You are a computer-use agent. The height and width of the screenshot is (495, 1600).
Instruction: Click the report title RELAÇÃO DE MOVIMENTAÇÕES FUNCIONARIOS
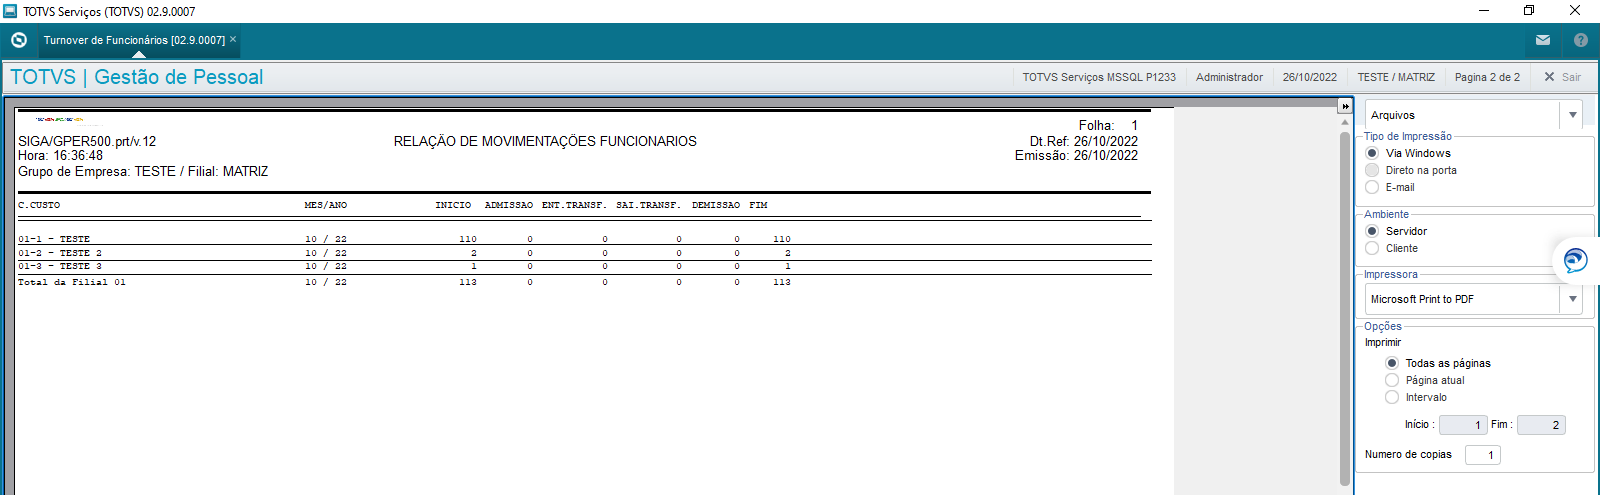click(x=545, y=141)
